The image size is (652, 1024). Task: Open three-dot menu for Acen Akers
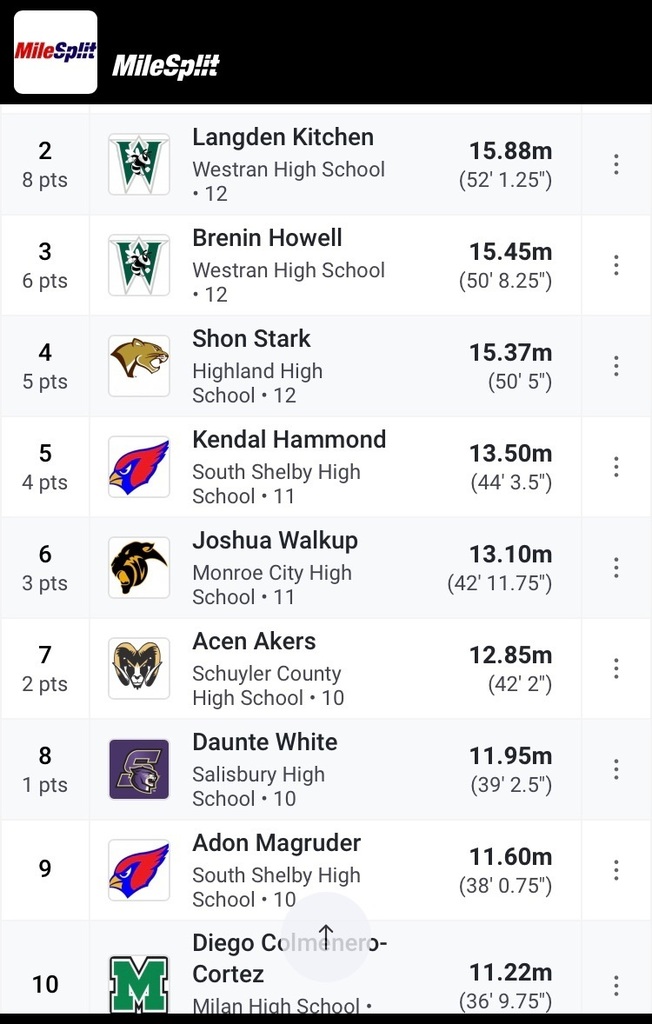pos(616,669)
